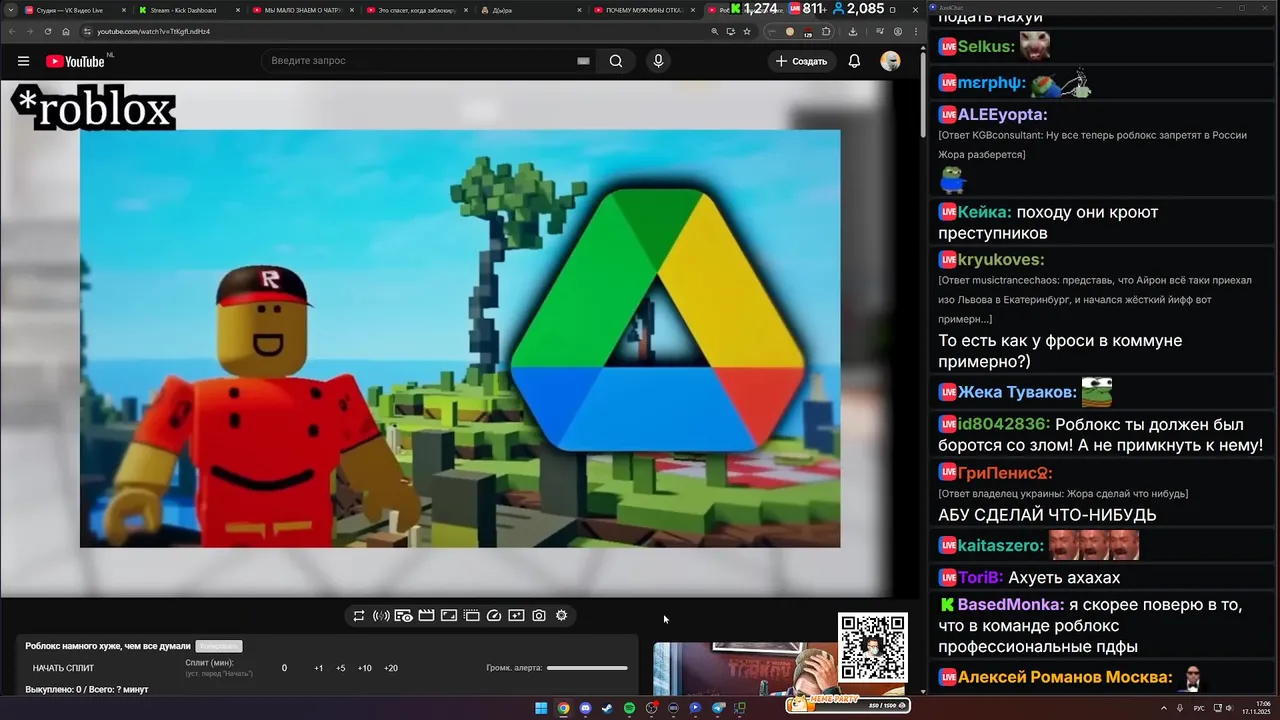Screen dimensions: 1280x720
Task: Click username Жека Туваков in chat
Action: click(x=1017, y=392)
